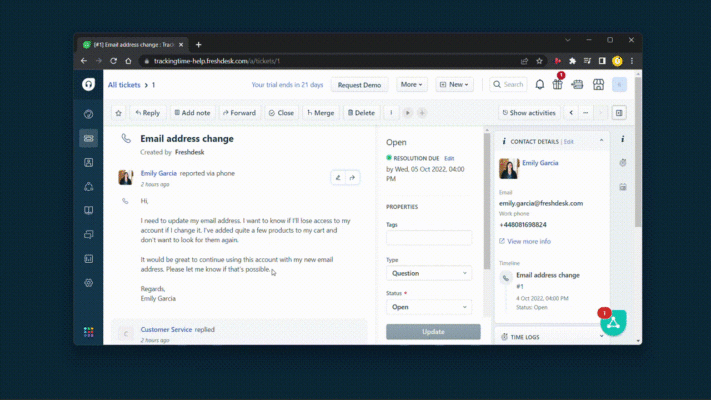Open the Analytics reports icon in sidebar
The image size is (711, 400).
pyautogui.click(x=88, y=259)
